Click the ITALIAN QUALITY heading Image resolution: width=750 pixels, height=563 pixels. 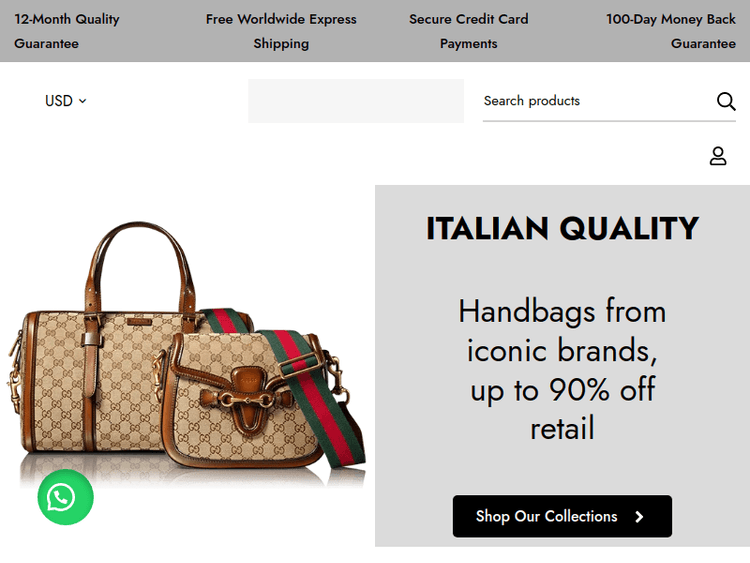pyautogui.click(x=562, y=228)
